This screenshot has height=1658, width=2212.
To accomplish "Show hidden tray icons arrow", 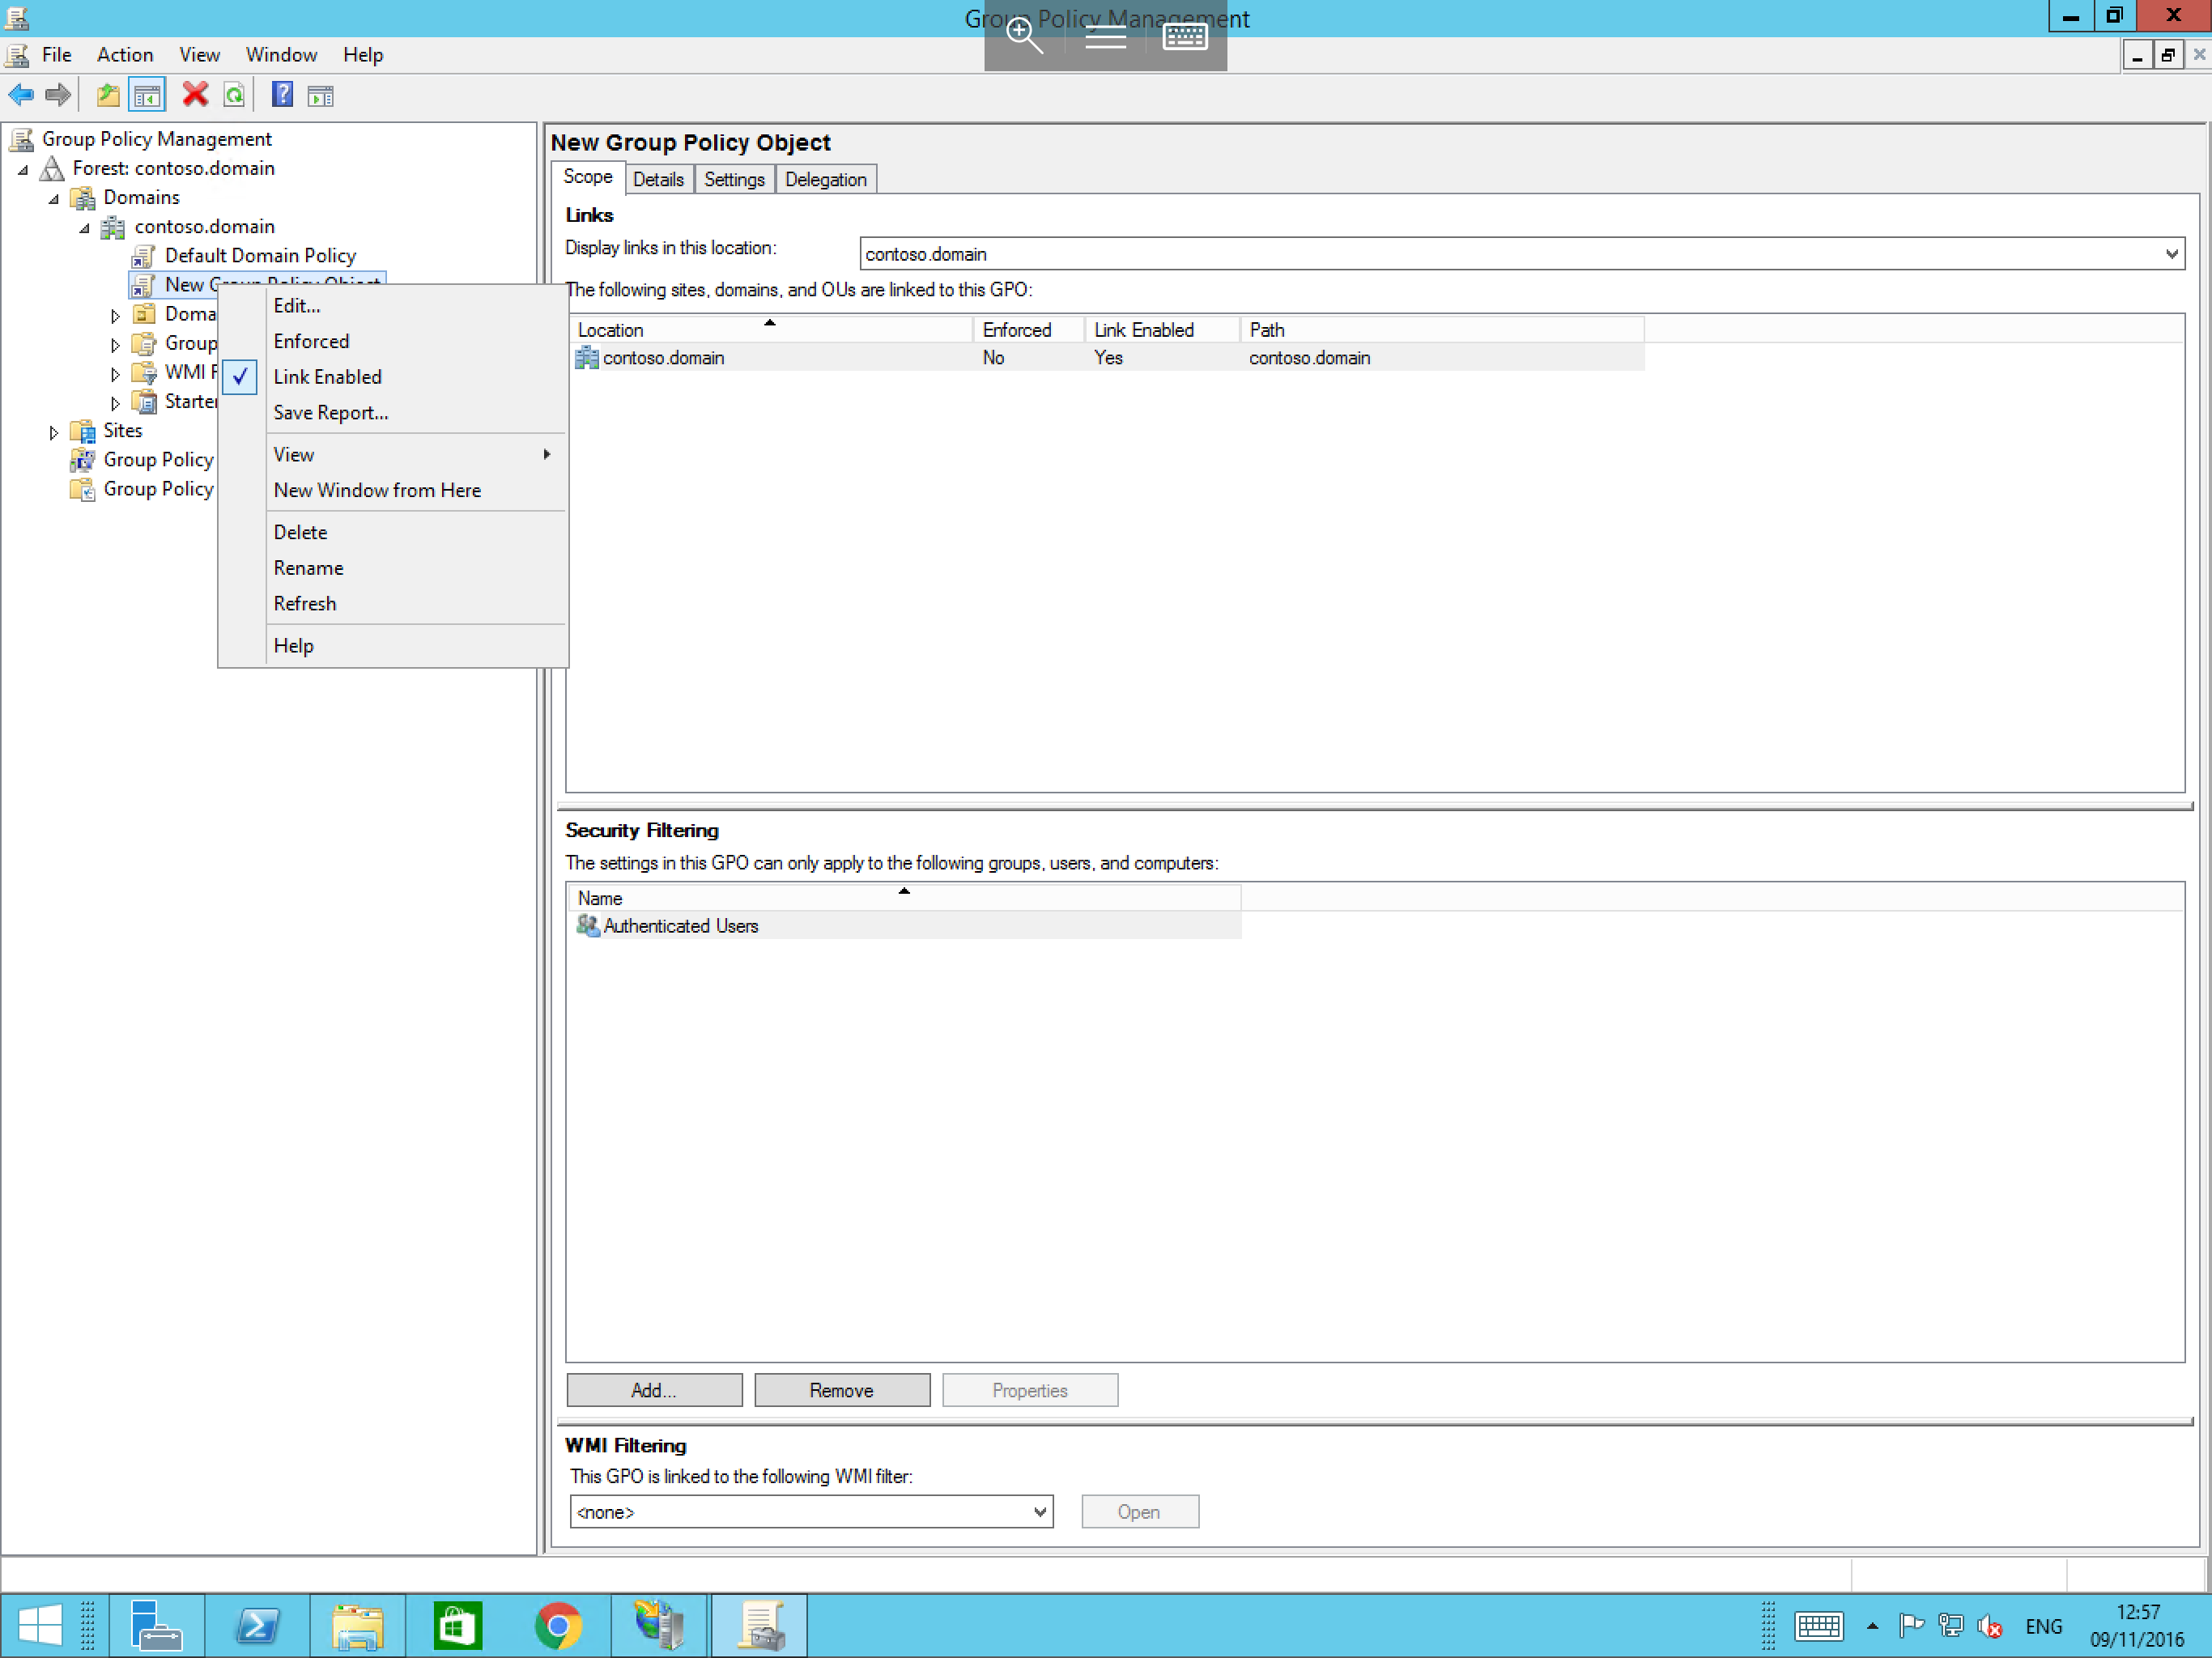I will 1872,1626.
